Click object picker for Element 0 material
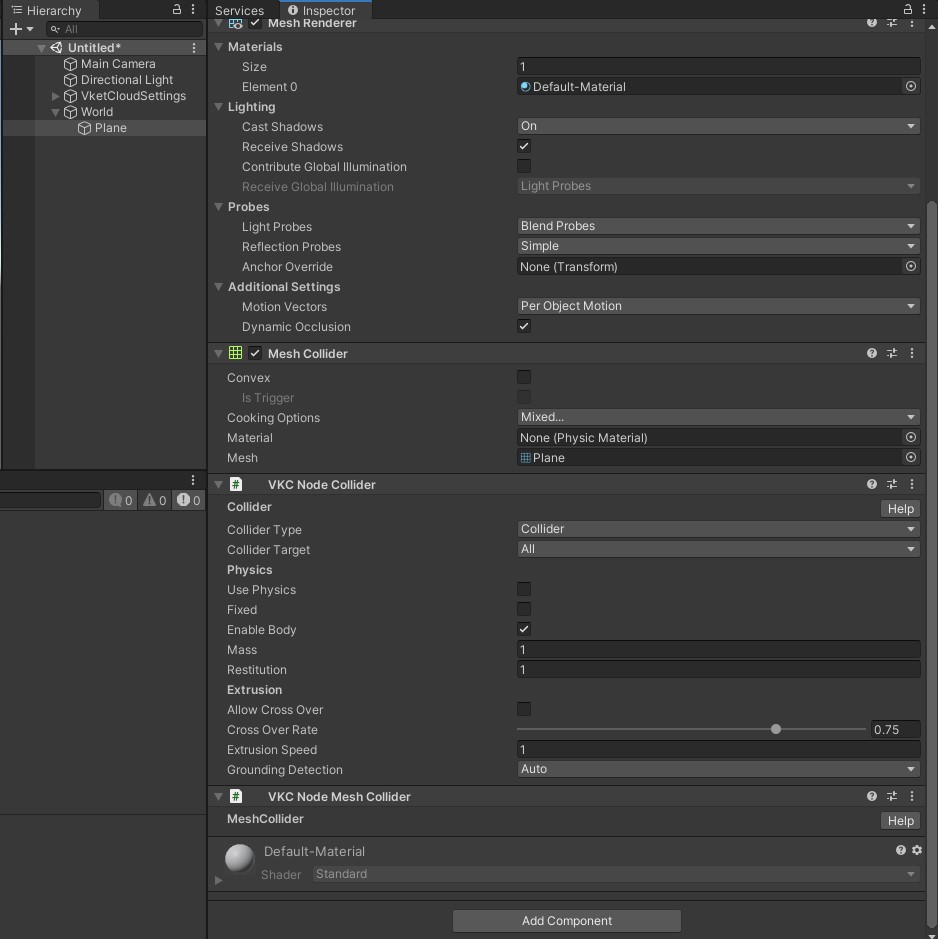The image size is (938, 939). 910,87
